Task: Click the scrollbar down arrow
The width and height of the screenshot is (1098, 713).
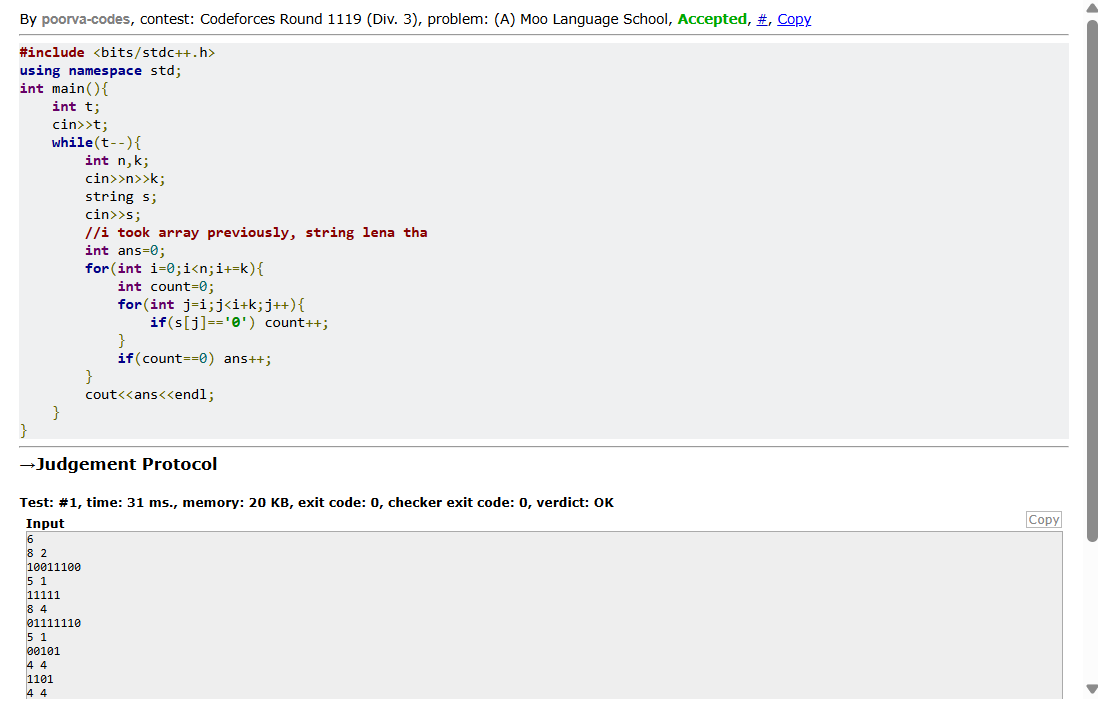Action: pyautogui.click(x=1092, y=689)
